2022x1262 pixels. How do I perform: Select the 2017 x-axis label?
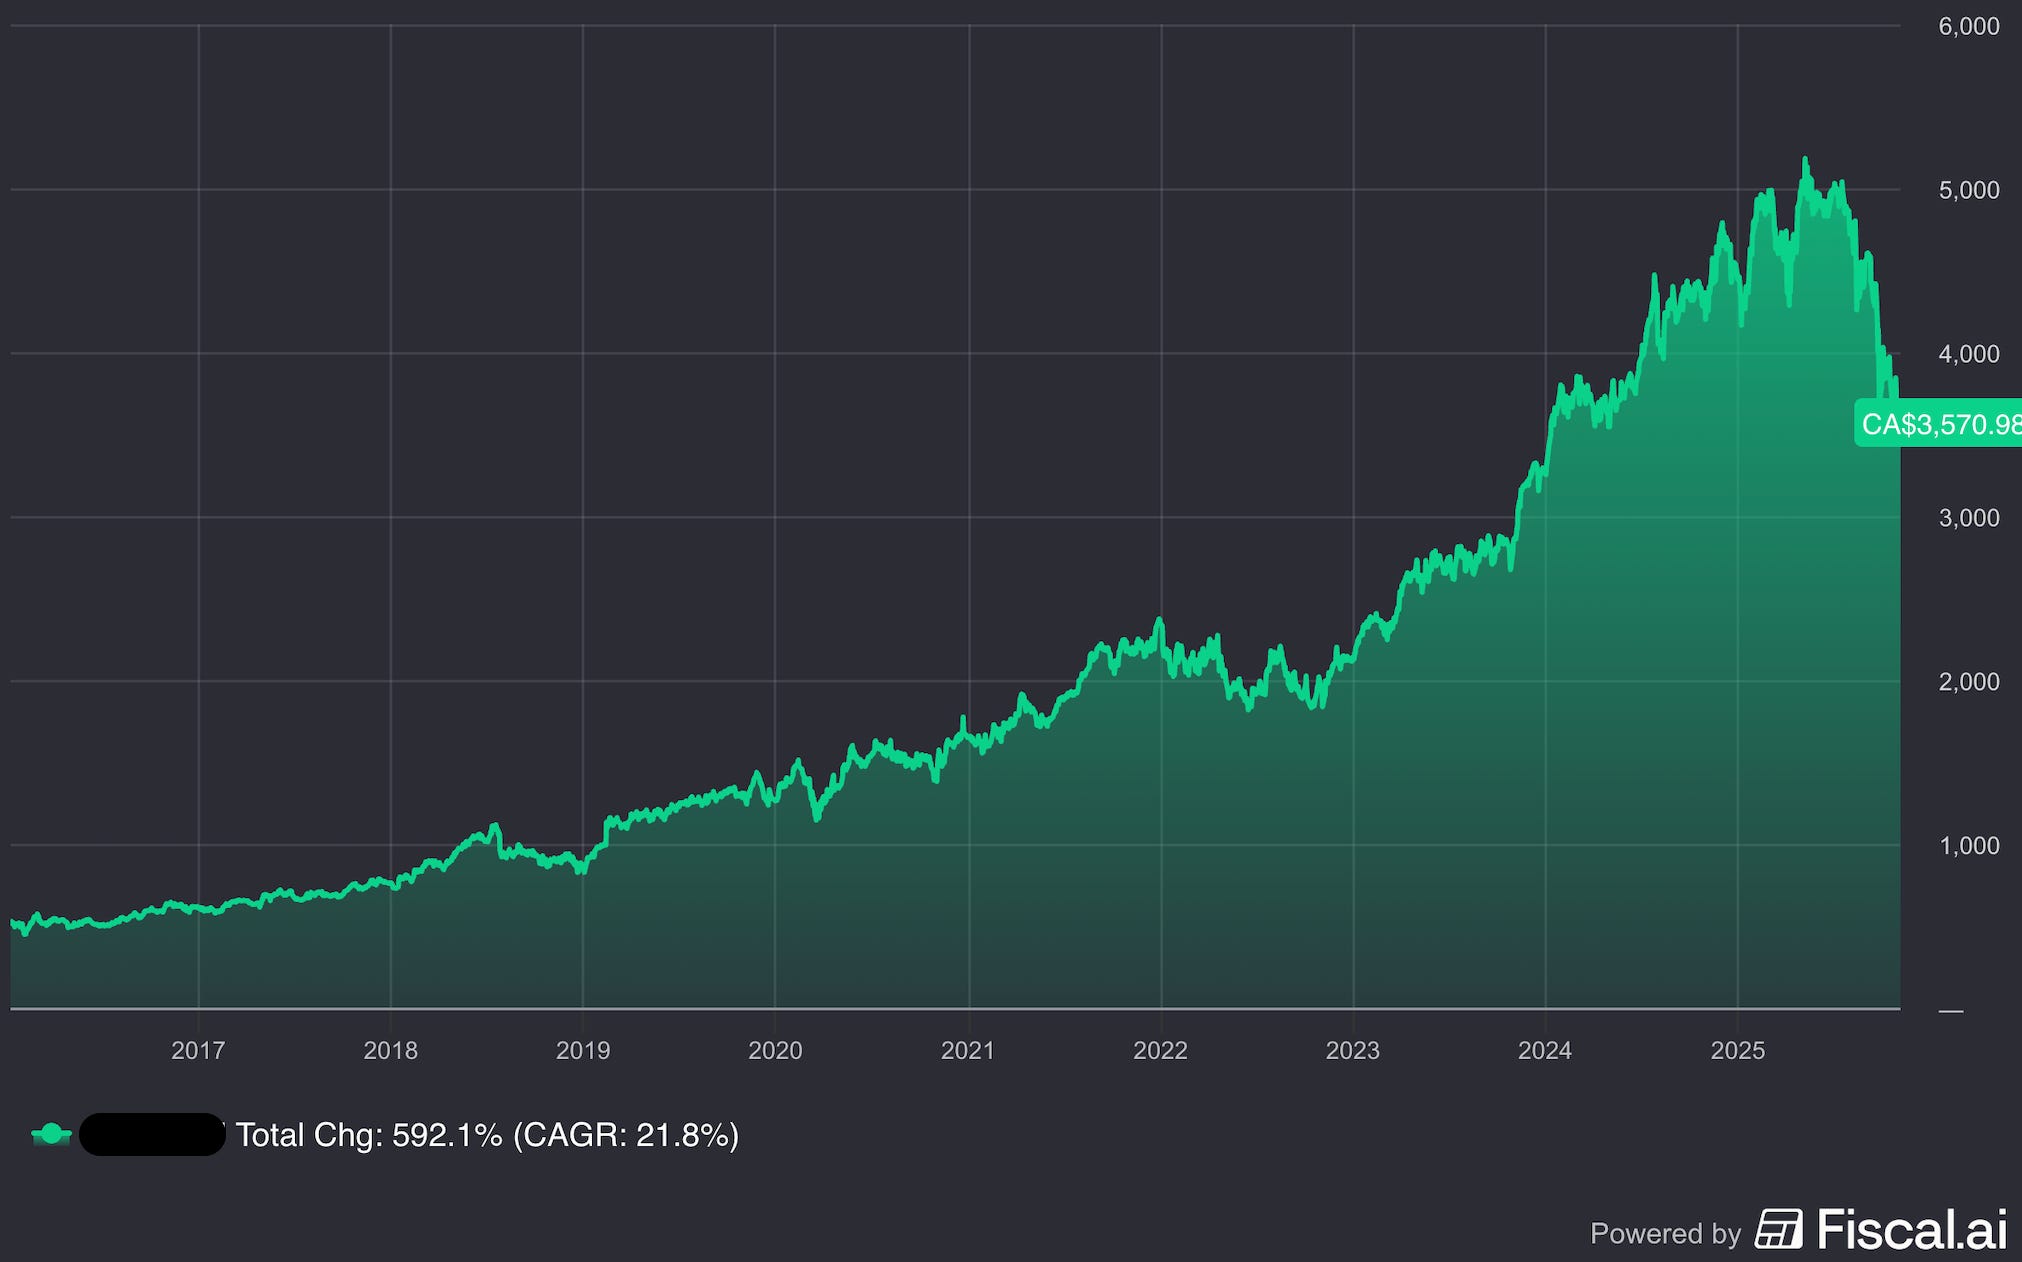pos(198,1050)
